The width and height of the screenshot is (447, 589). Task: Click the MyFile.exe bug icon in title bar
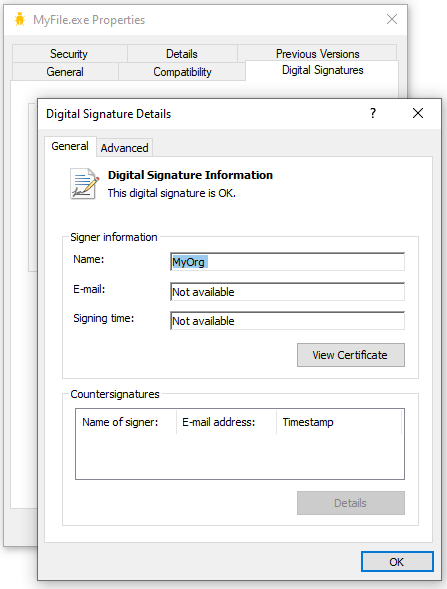20,19
